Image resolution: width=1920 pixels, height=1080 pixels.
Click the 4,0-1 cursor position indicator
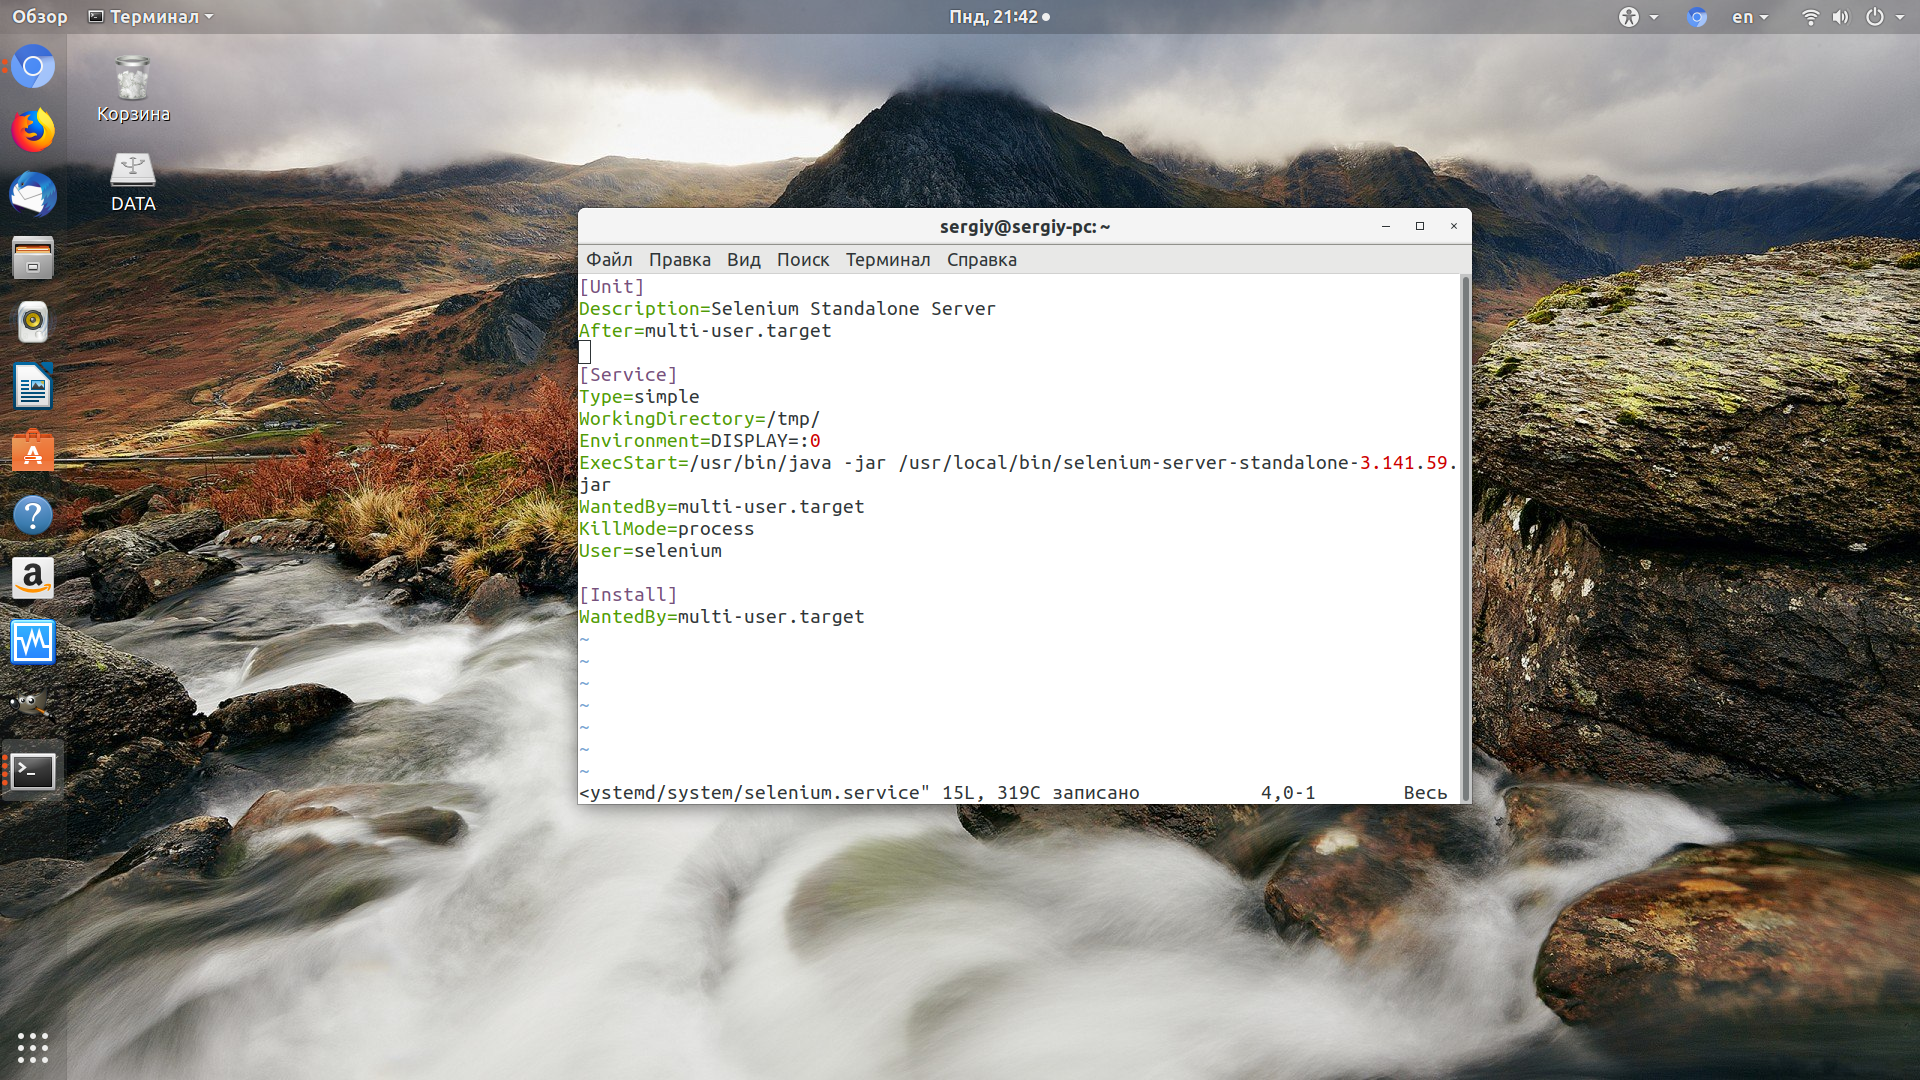(x=1288, y=793)
